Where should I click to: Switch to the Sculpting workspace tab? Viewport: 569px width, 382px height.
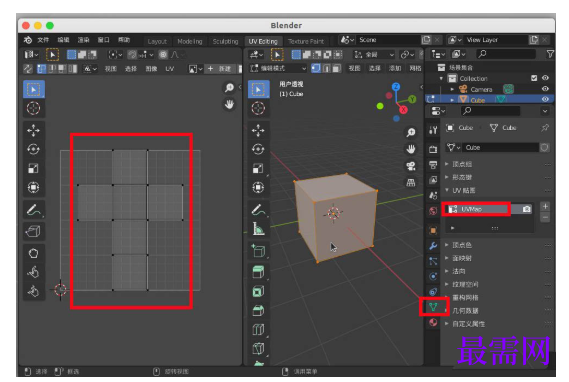click(x=225, y=41)
